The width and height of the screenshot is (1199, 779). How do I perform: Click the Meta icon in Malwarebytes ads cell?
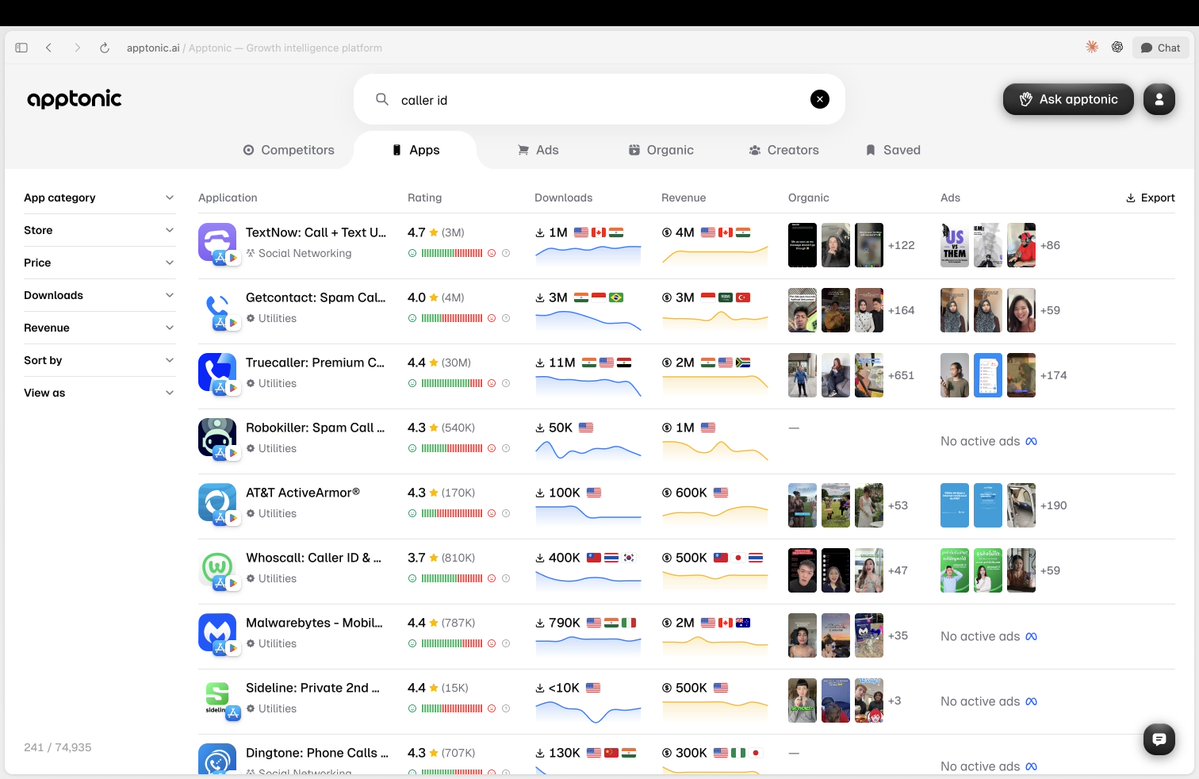coord(1031,636)
